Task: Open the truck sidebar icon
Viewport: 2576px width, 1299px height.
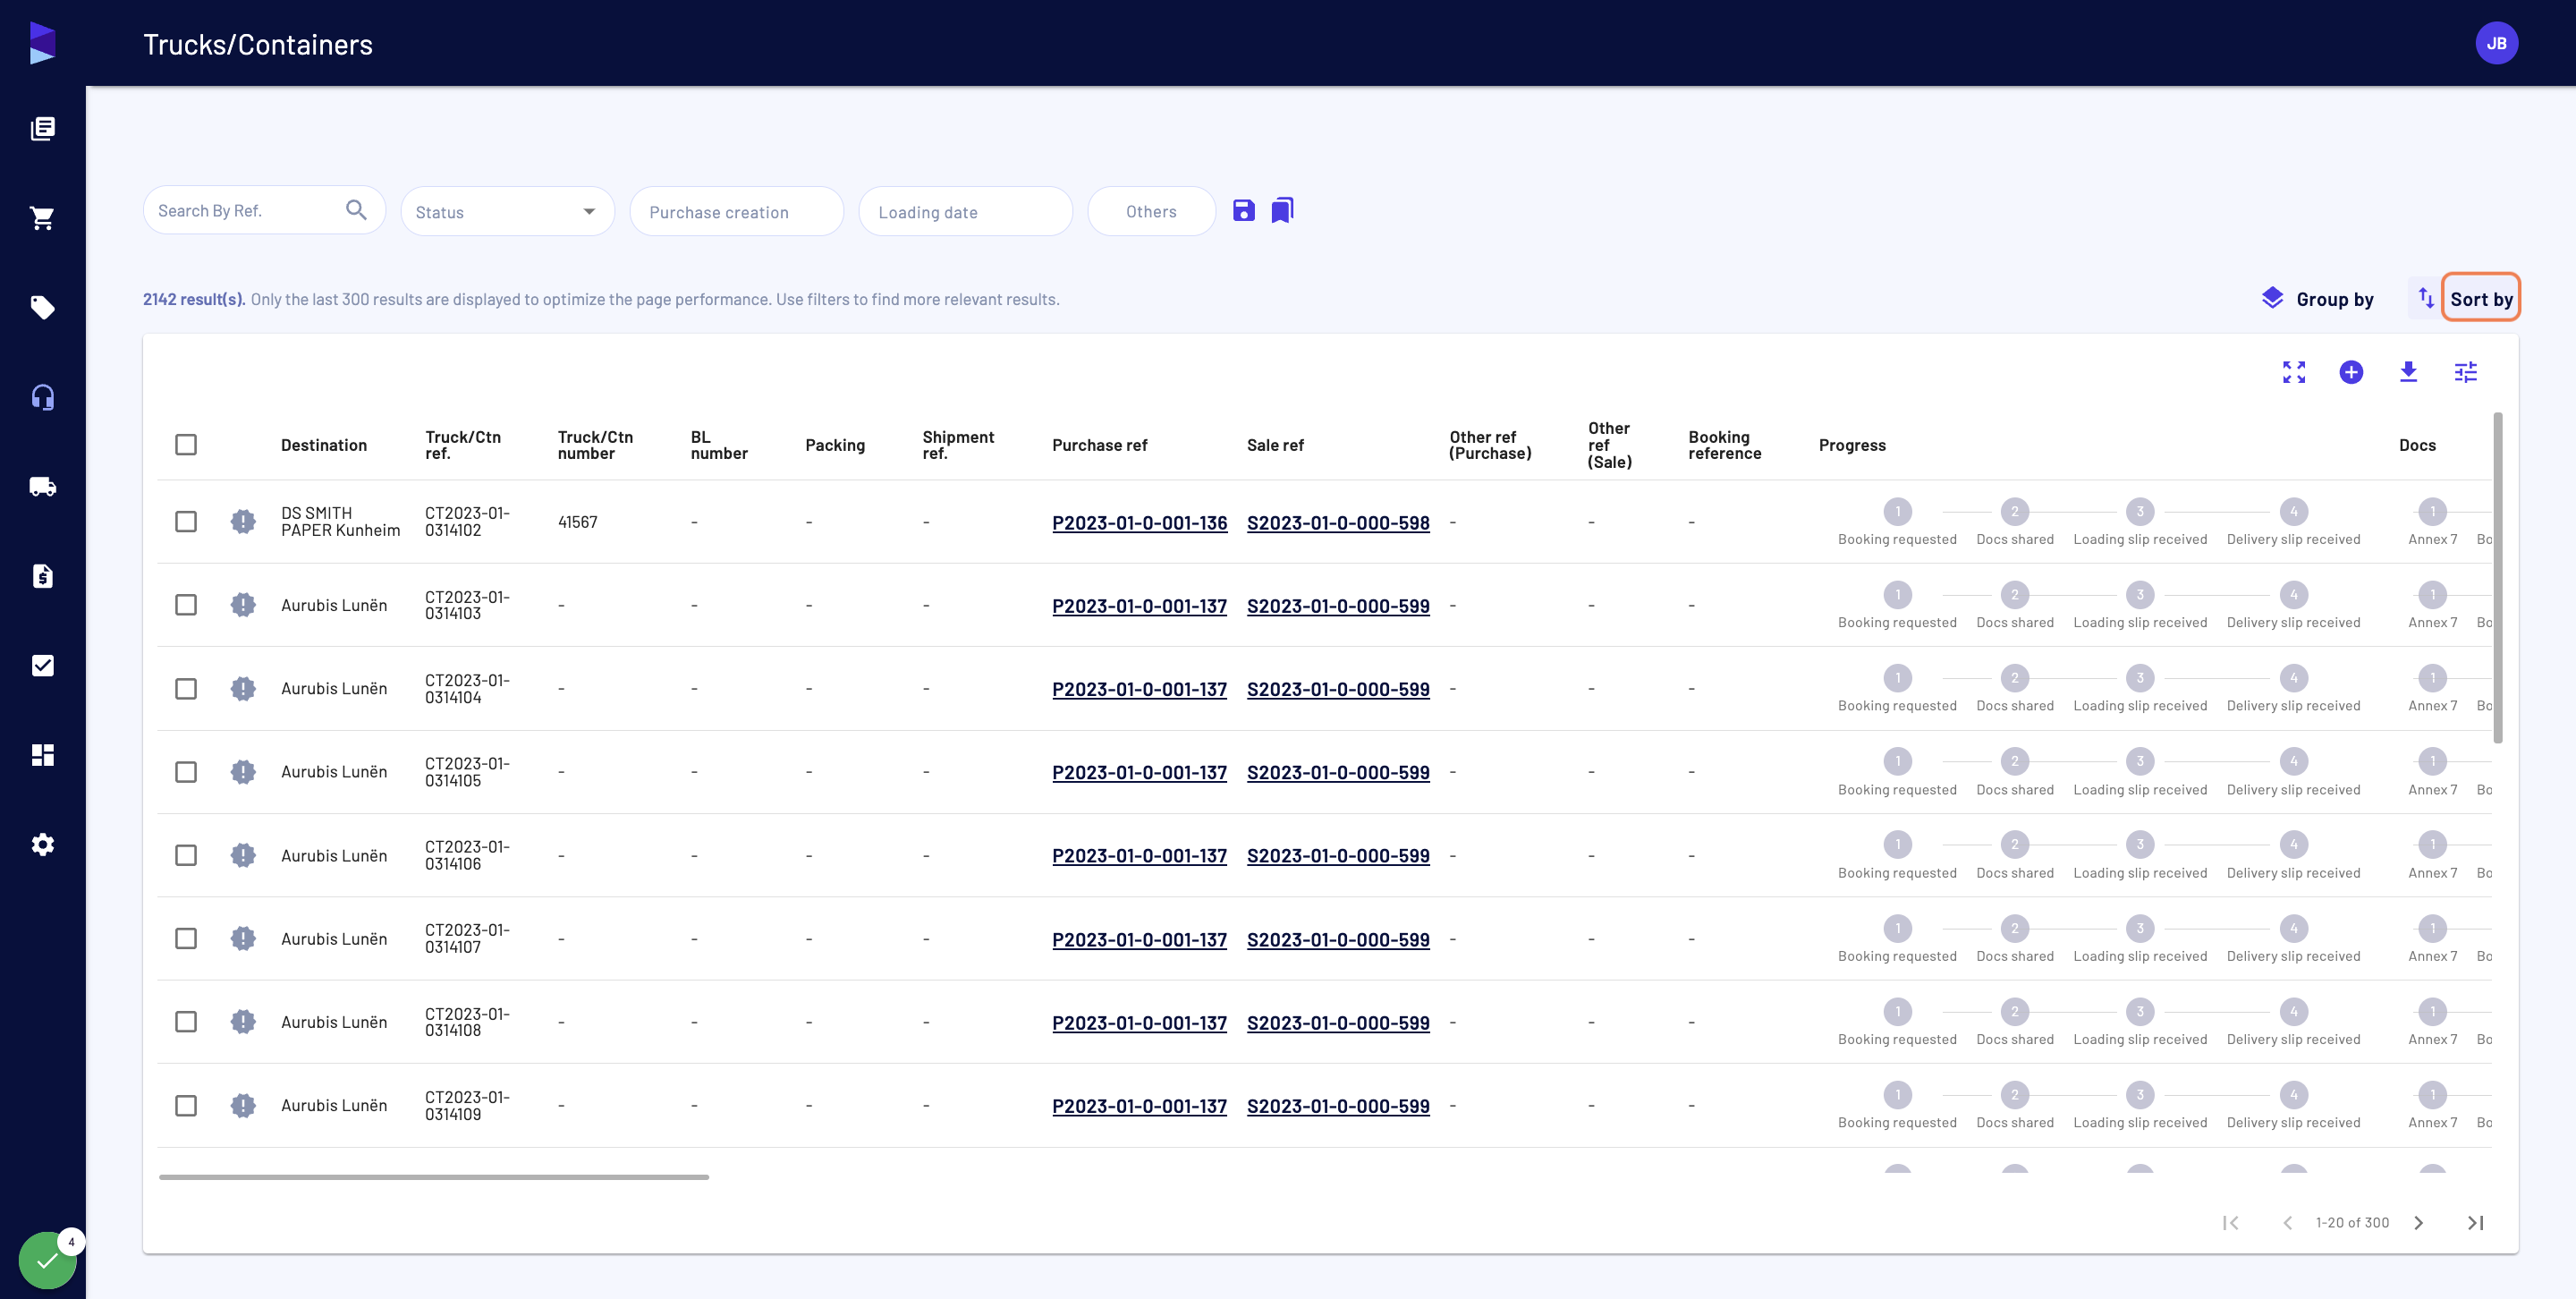Action: tap(43, 487)
